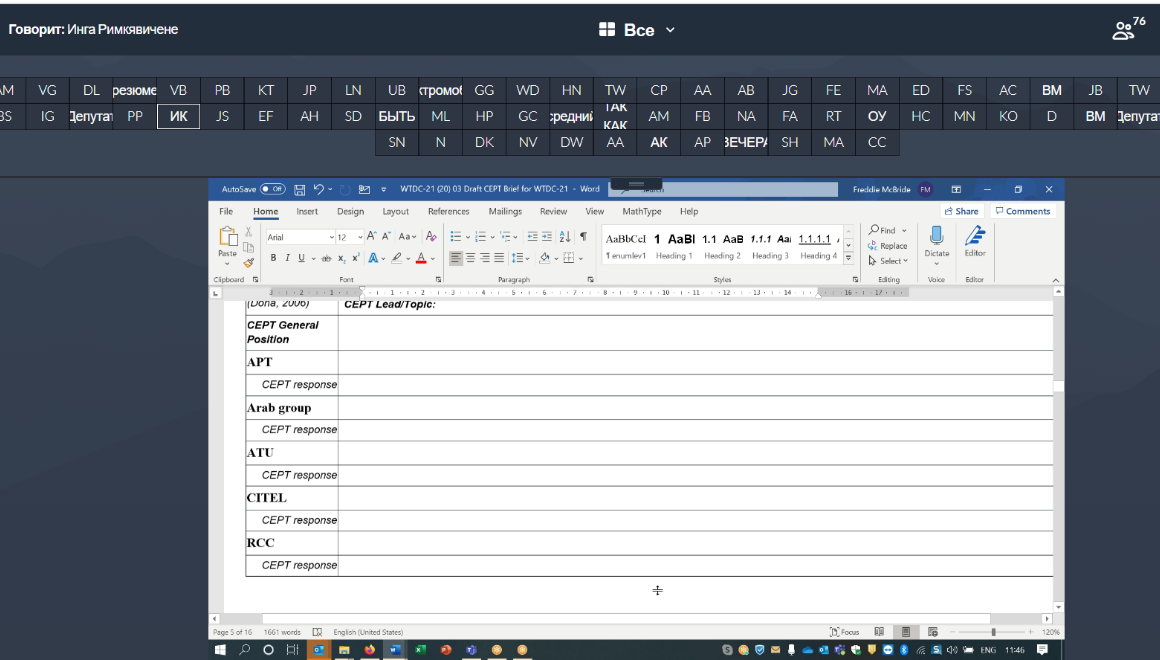1160x660 pixels.
Task: Switch to Focus mode in status bar
Action: [x=845, y=632]
